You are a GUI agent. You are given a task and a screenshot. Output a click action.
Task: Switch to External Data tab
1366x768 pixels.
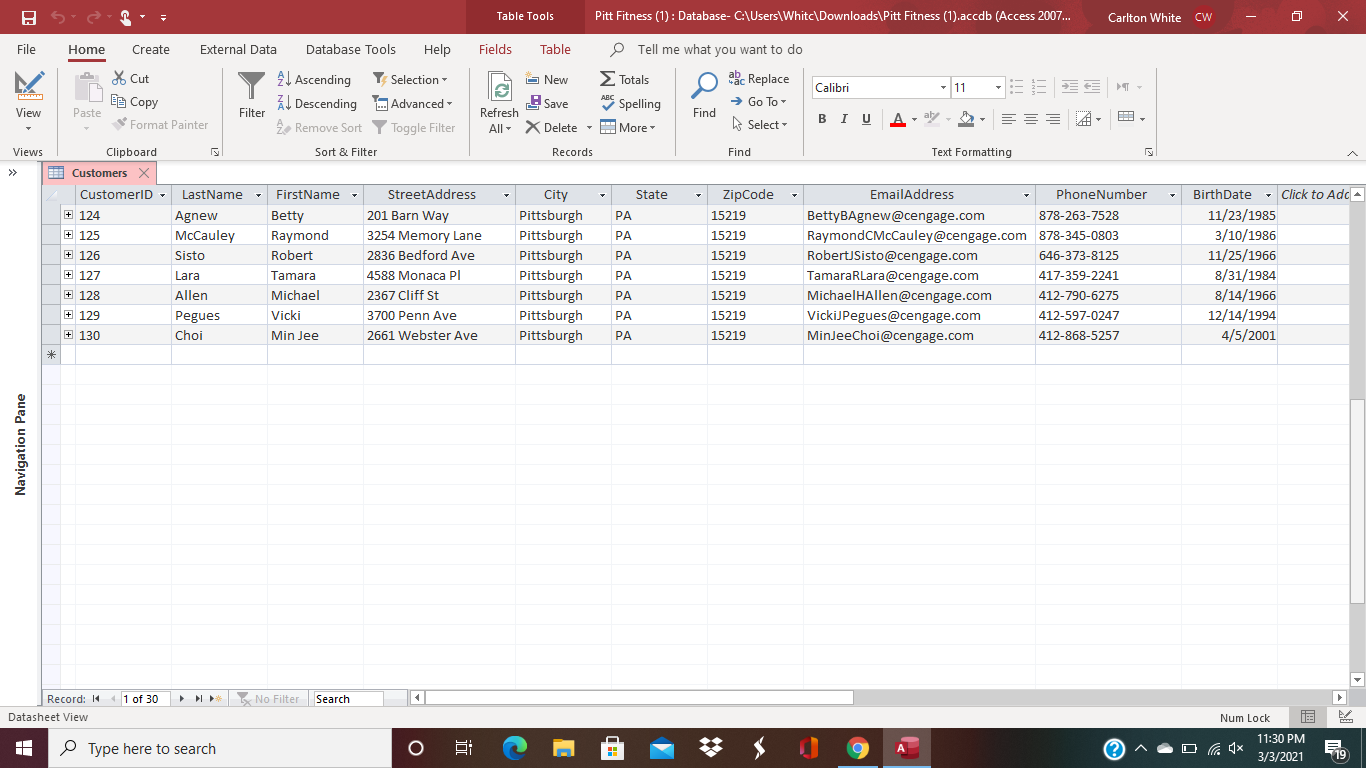[x=238, y=49]
